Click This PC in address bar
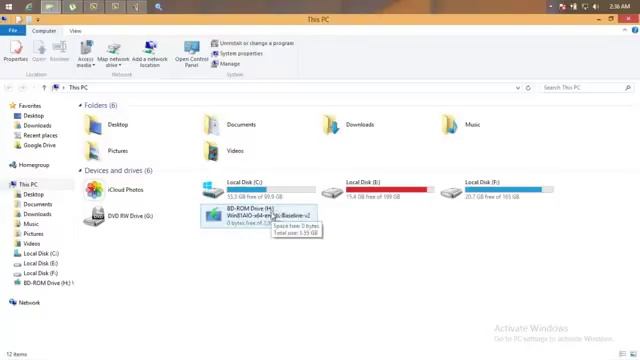The image size is (640, 360). [78, 88]
